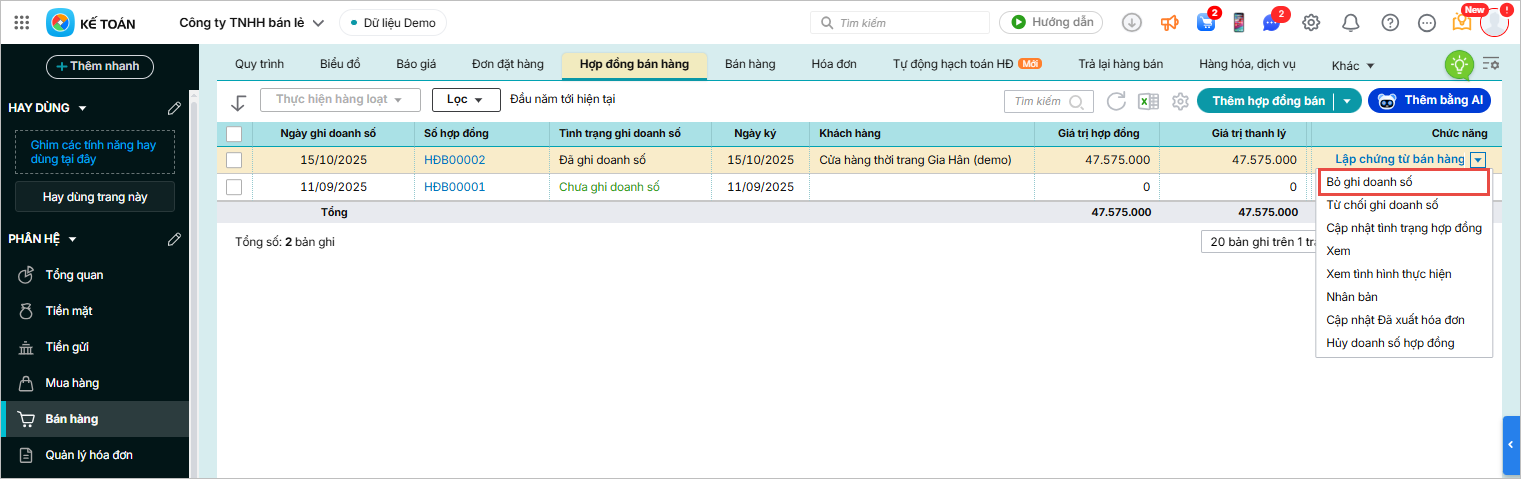Tick checkbox for contract HĐB00002 row
Screen dimensions: 1521x479
[x=234, y=160]
